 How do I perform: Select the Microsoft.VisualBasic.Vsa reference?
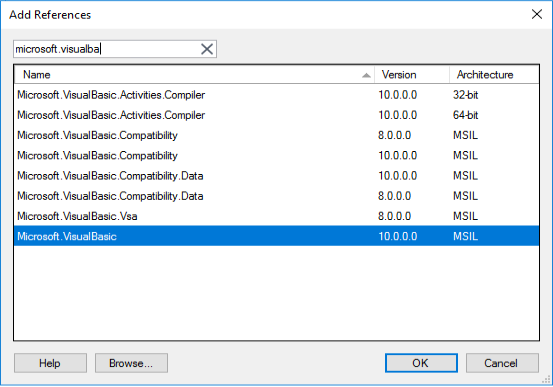click(x=276, y=216)
